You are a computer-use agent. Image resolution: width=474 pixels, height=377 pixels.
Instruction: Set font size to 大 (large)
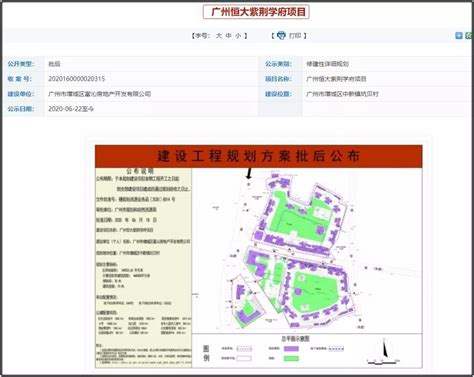(x=219, y=35)
